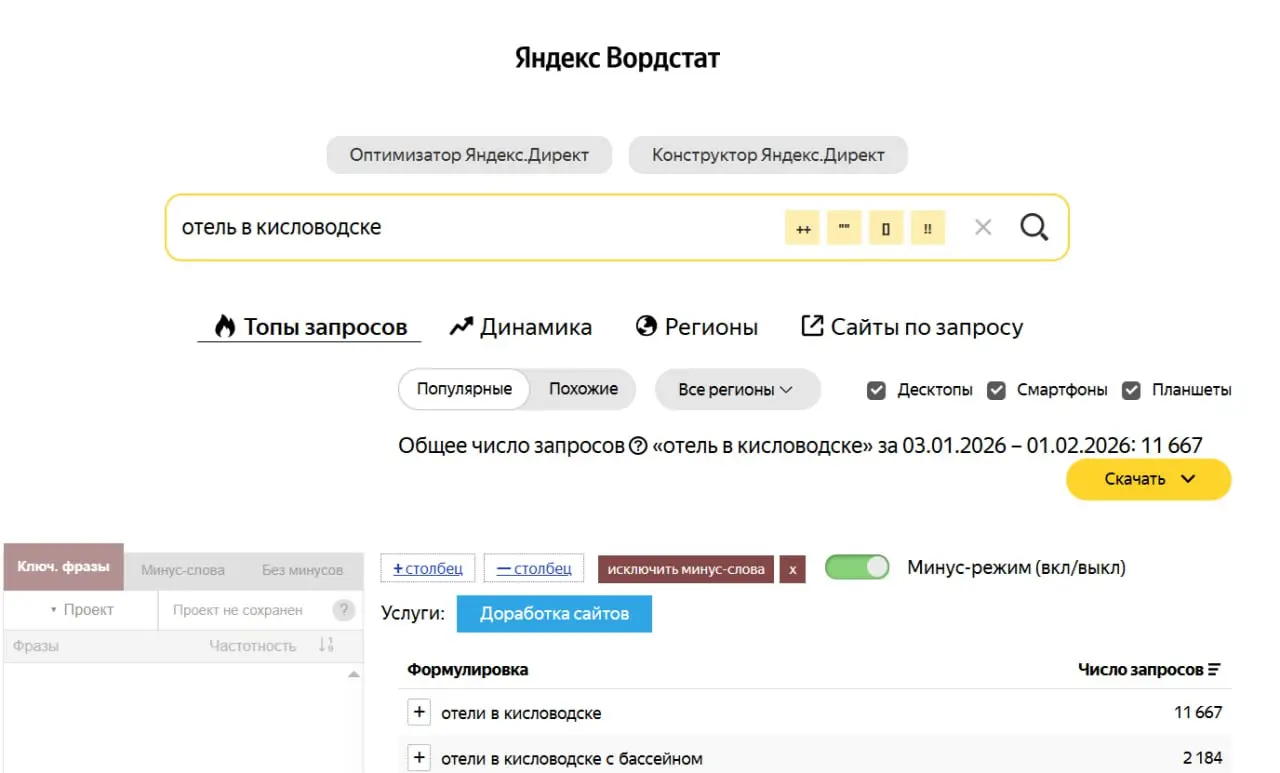Open the Динамика tab

tap(520, 327)
